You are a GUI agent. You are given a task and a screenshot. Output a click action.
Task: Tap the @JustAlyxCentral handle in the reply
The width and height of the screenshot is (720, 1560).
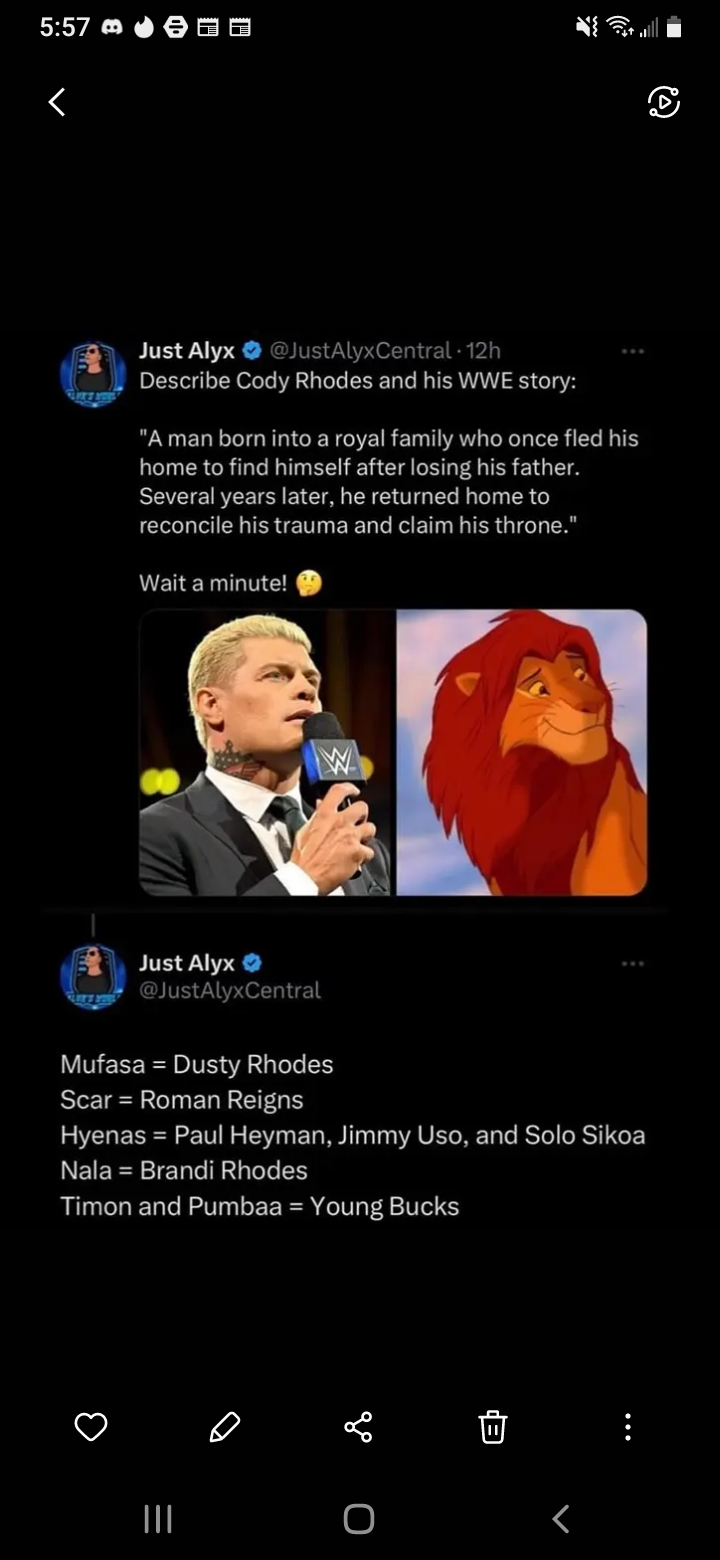[x=230, y=990]
